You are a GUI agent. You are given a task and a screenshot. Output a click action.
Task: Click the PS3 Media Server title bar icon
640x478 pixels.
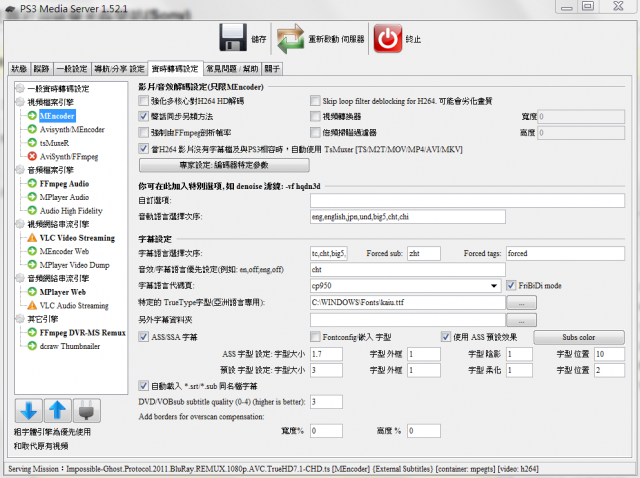coord(10,9)
